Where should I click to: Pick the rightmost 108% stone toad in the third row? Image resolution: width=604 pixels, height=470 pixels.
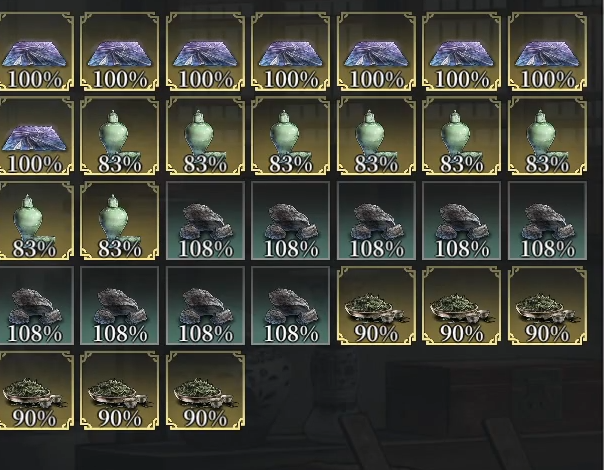[547, 221]
